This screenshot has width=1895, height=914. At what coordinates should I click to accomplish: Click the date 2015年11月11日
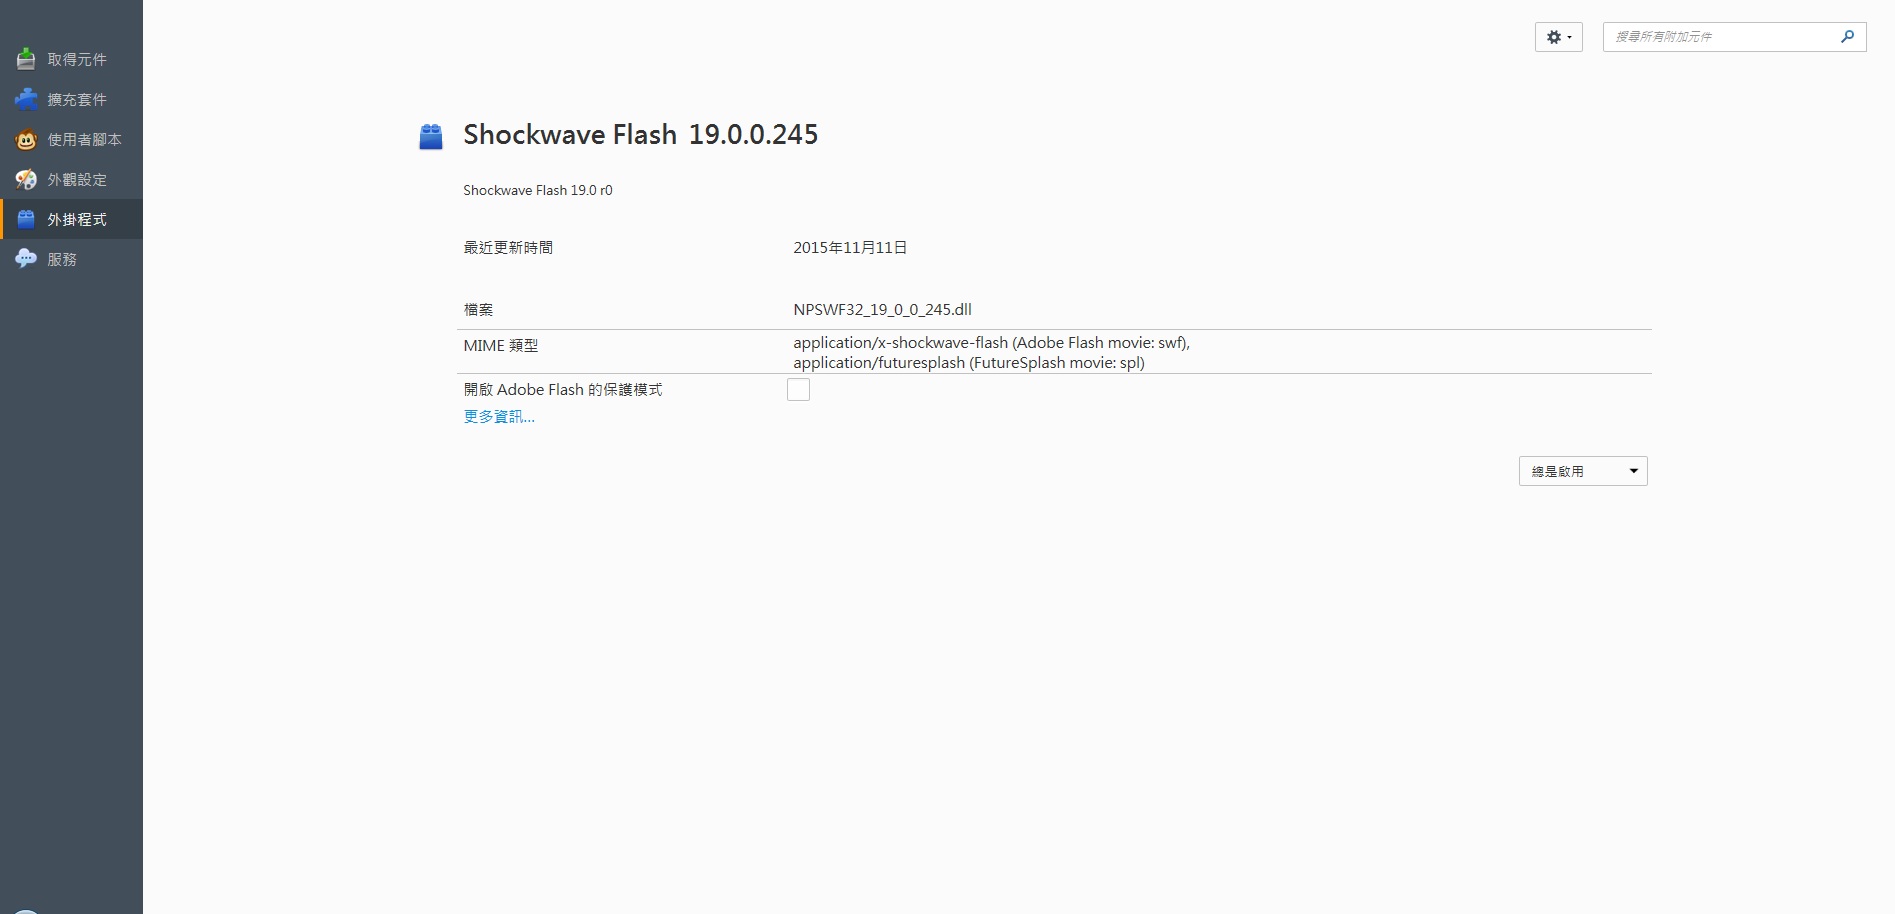pyautogui.click(x=850, y=248)
